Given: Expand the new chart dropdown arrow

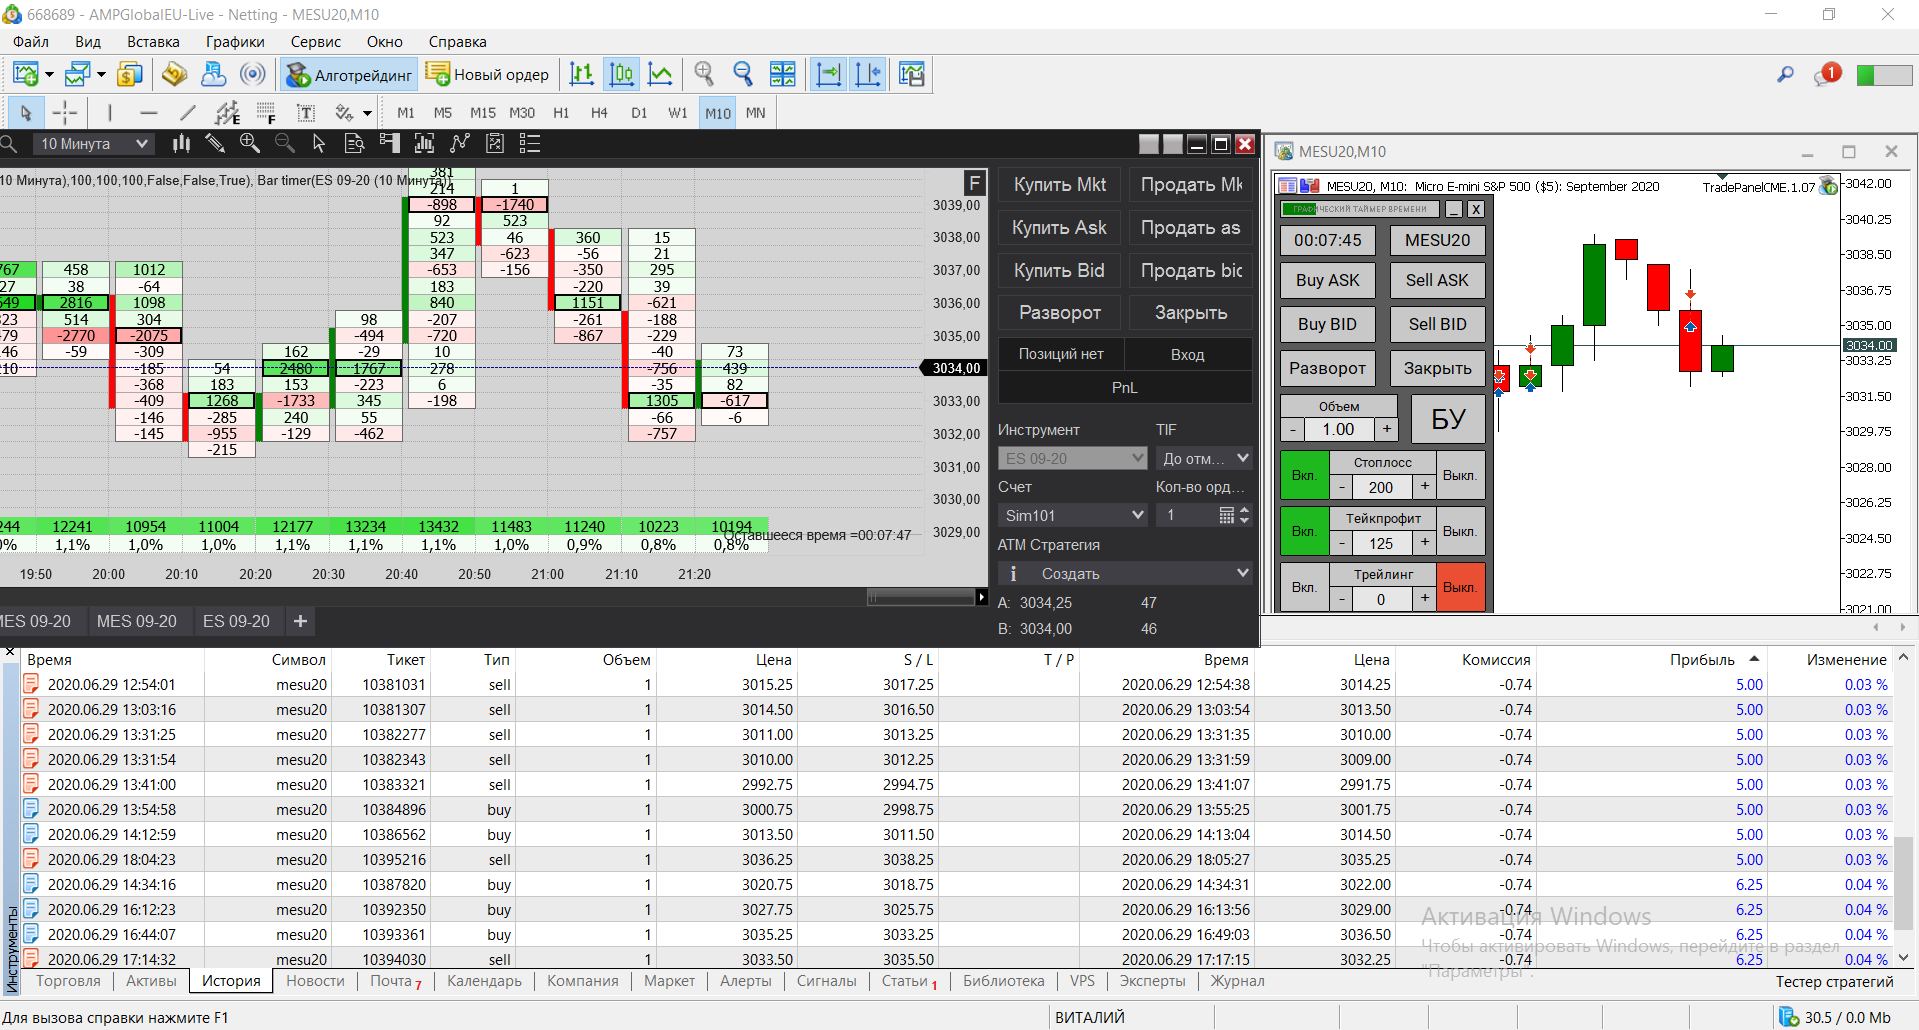Looking at the screenshot, I should click(x=49, y=74).
